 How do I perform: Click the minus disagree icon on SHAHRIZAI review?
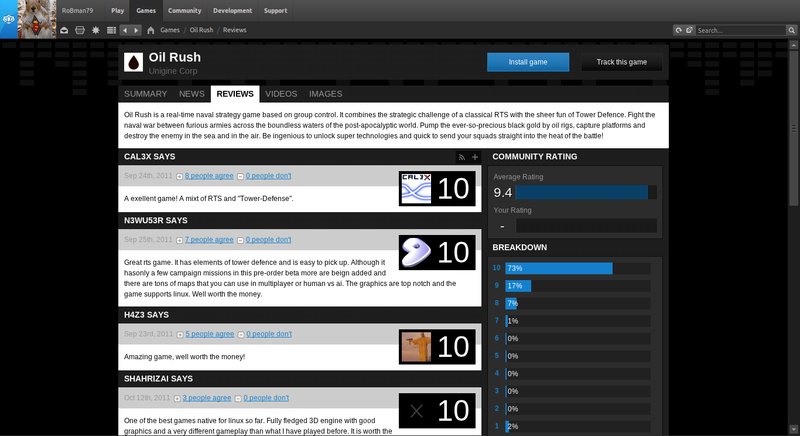coord(238,398)
